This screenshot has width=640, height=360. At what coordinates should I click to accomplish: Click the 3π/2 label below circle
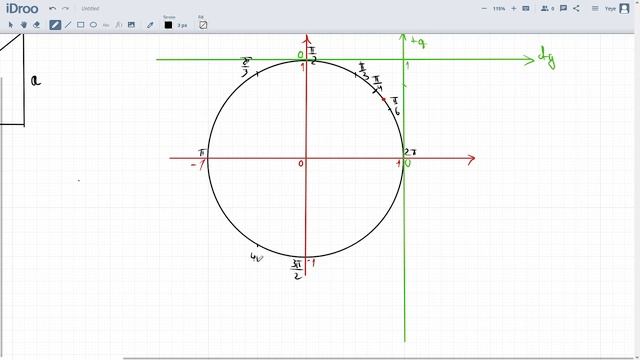click(297, 270)
